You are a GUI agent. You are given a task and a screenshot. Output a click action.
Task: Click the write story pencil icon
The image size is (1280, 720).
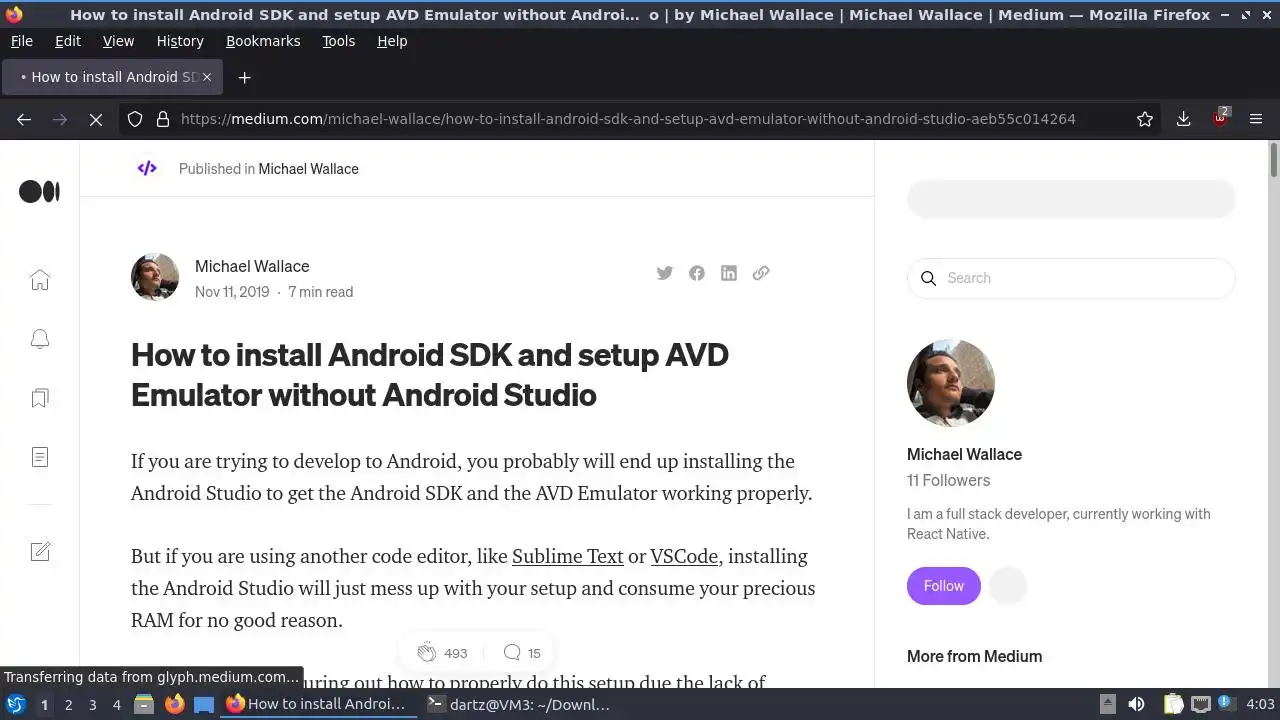(40, 551)
